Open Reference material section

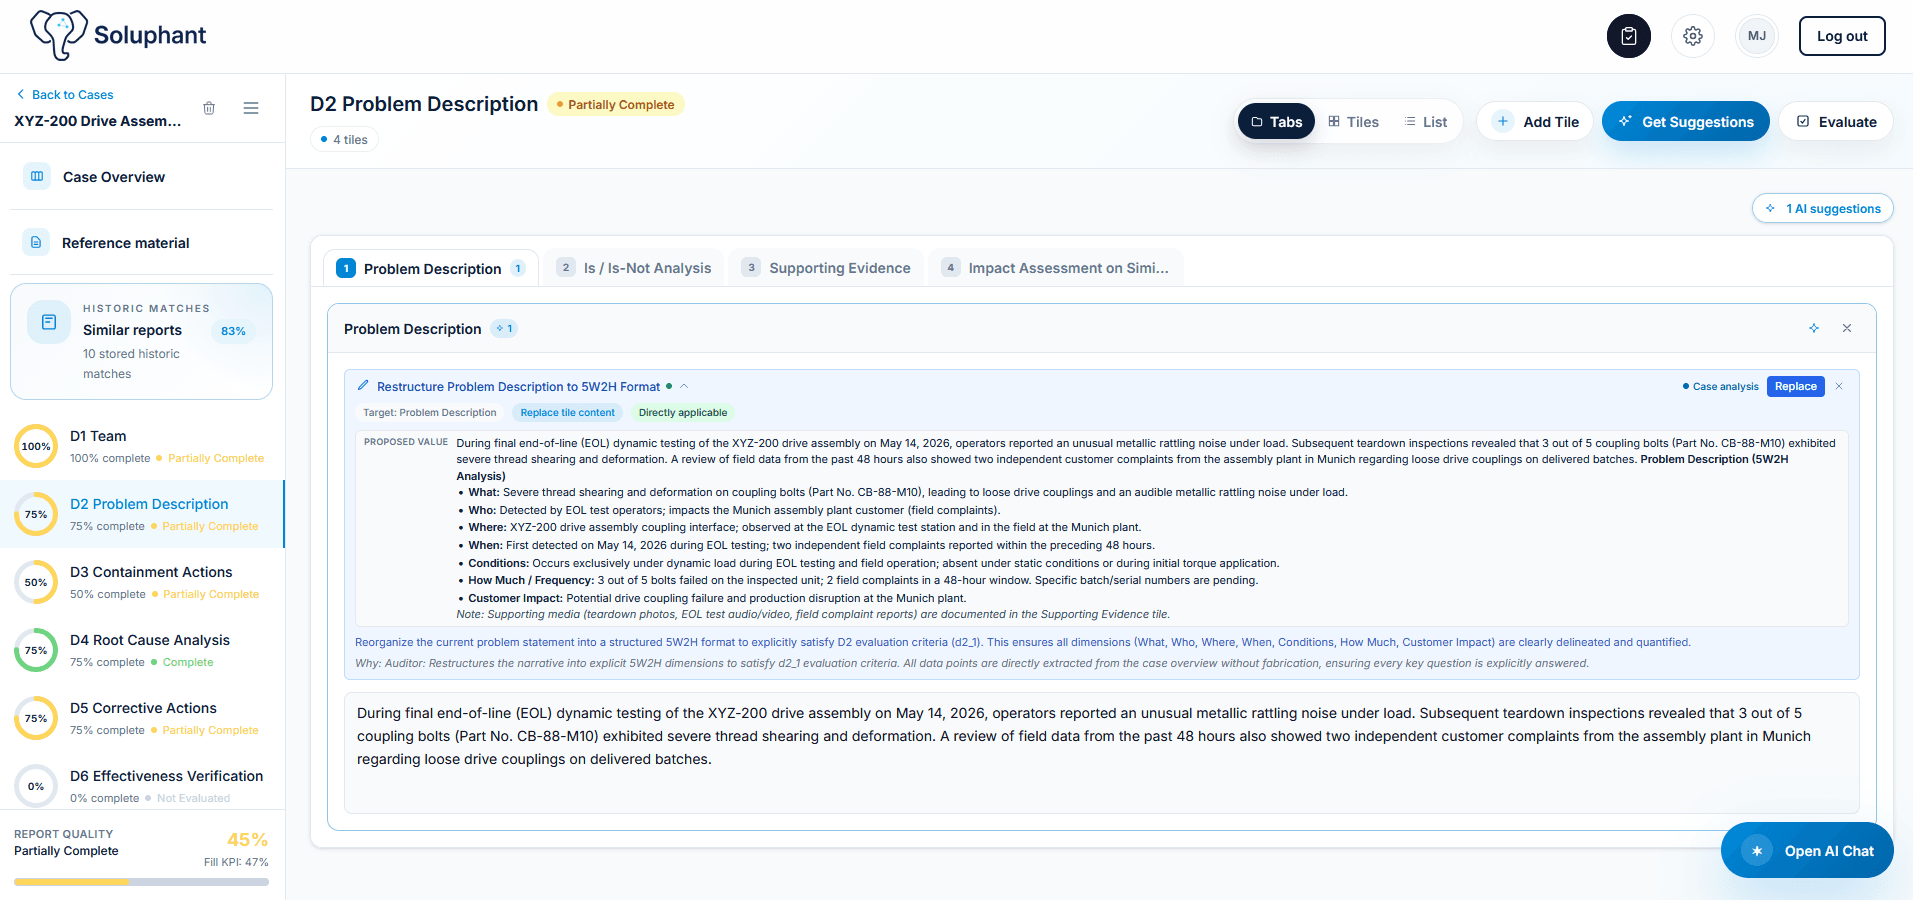click(x=141, y=243)
